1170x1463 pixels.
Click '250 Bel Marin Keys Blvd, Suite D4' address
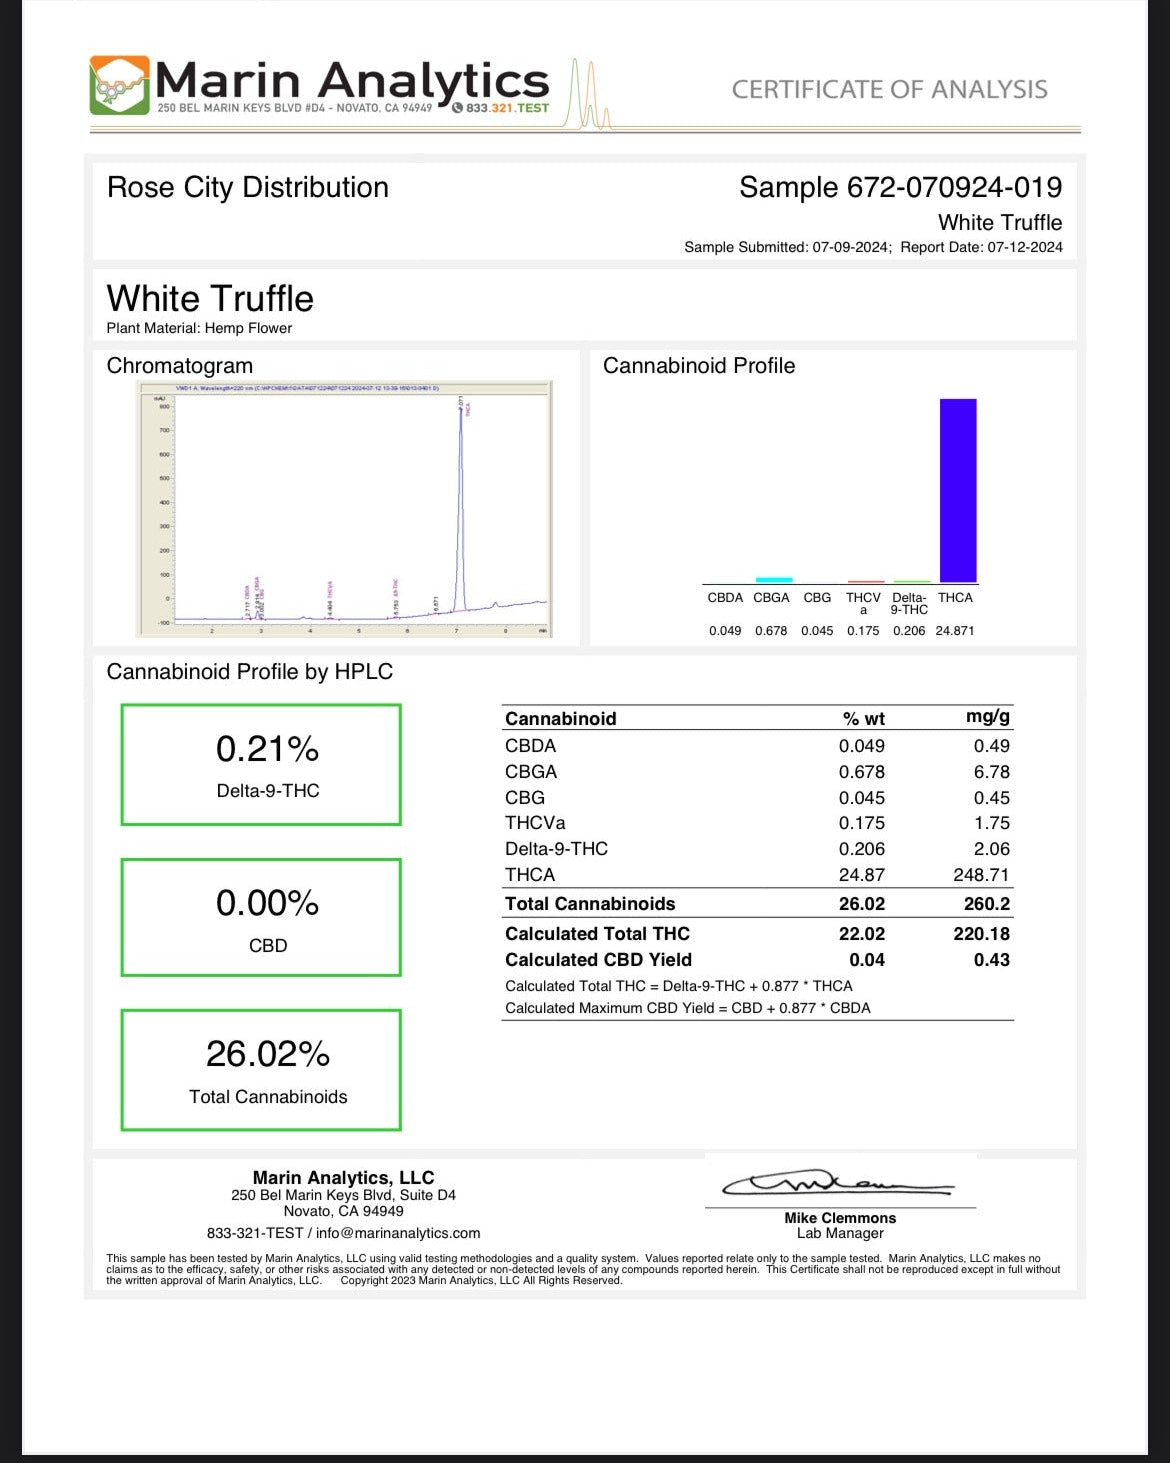344,1195
